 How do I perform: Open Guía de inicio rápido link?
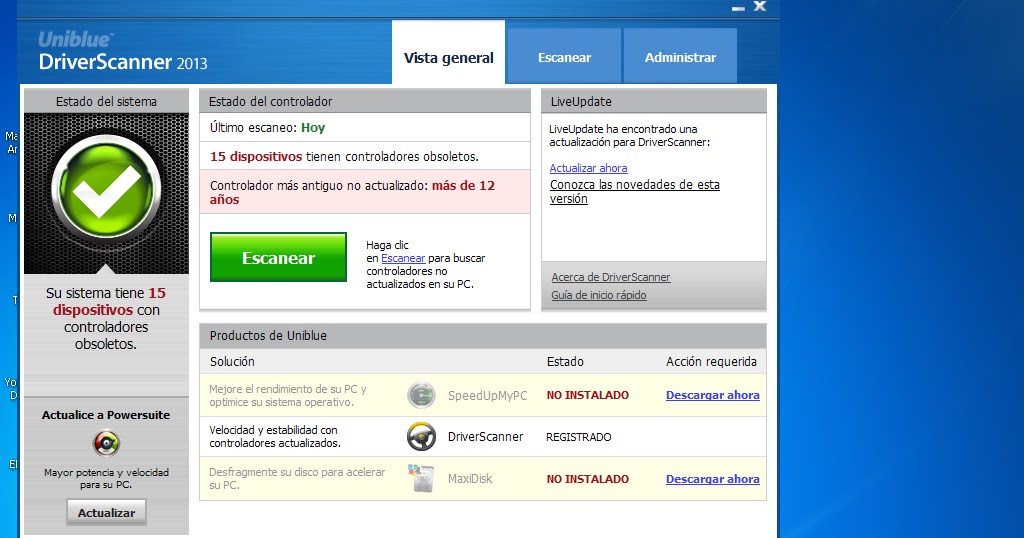pyautogui.click(x=599, y=295)
